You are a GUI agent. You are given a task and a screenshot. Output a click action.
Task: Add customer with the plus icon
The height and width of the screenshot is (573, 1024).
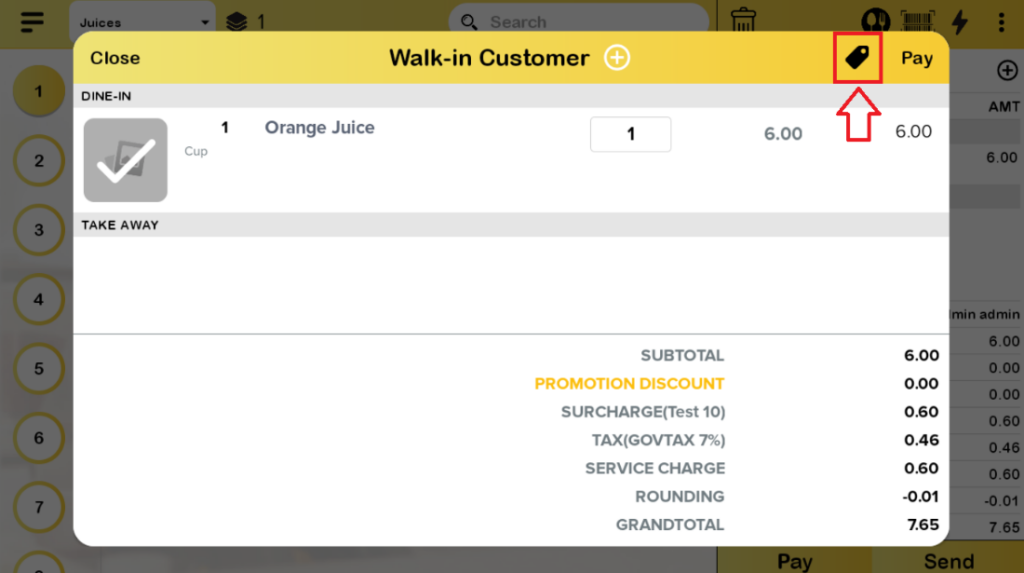point(617,58)
